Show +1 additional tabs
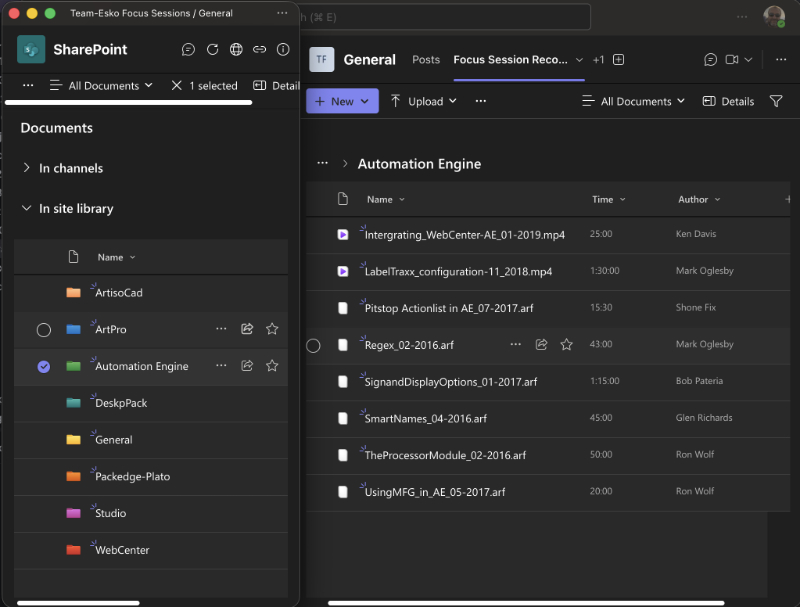This screenshot has width=800, height=607. pyautogui.click(x=598, y=60)
